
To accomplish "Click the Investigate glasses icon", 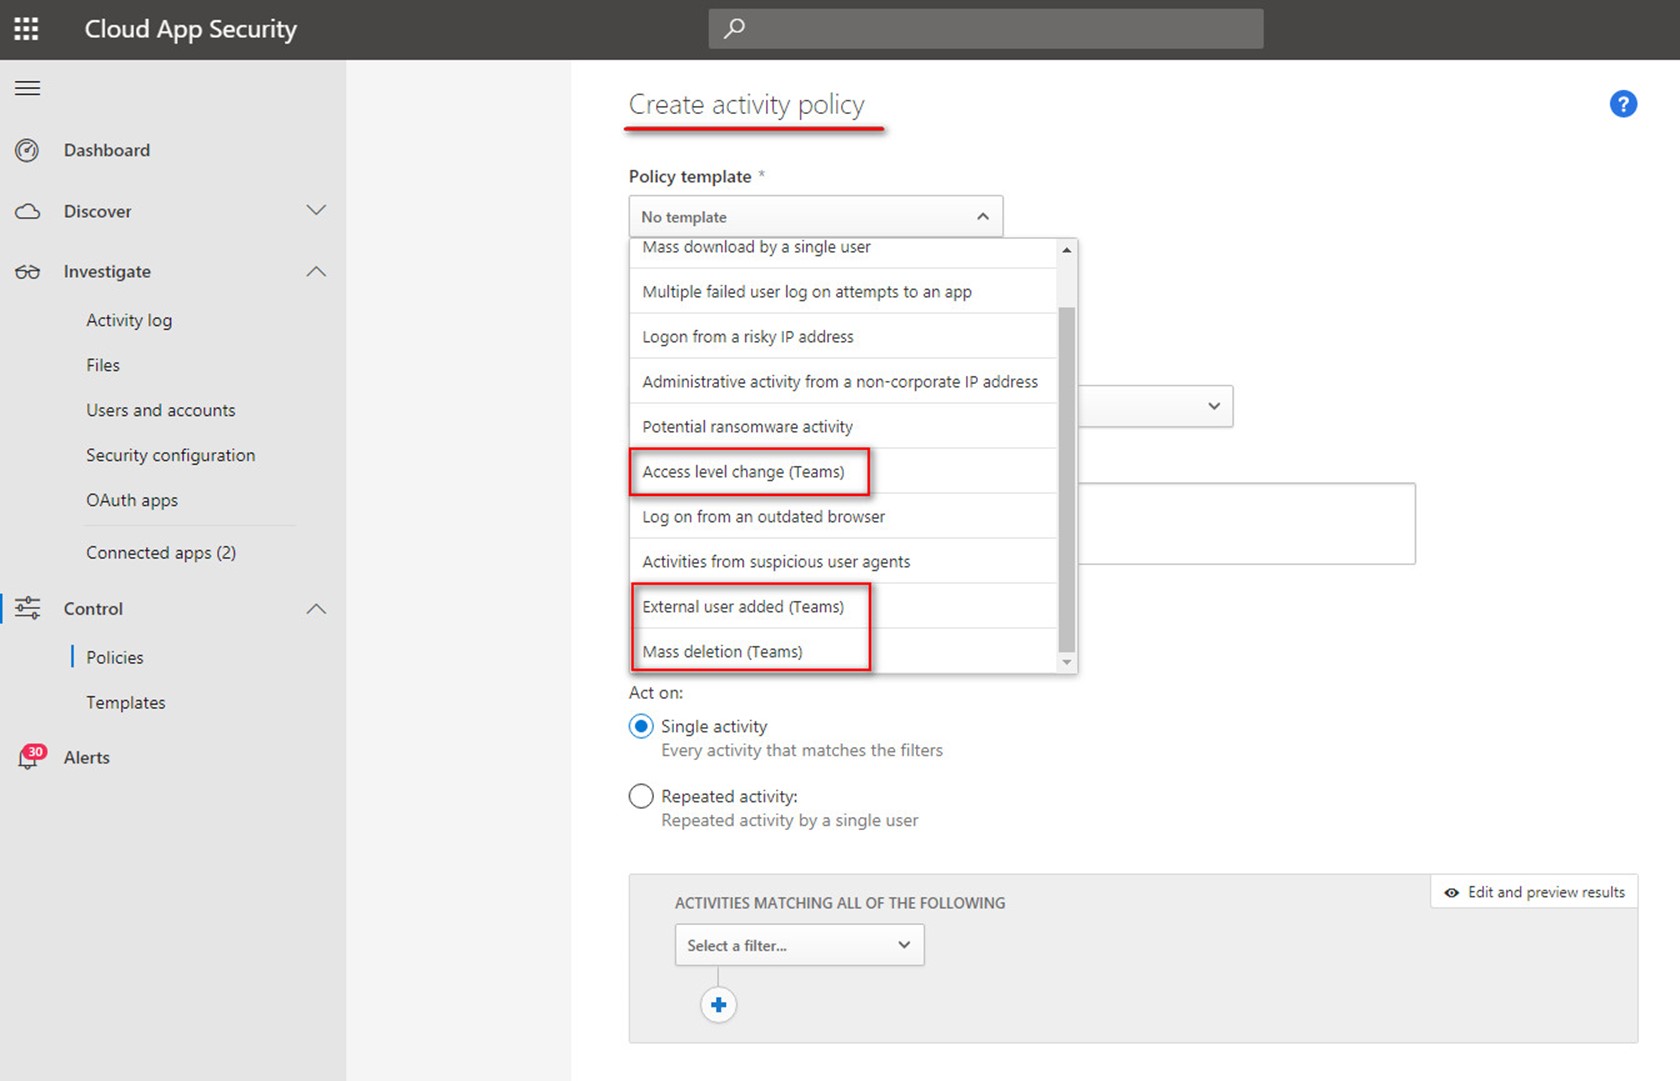I will point(27,272).
